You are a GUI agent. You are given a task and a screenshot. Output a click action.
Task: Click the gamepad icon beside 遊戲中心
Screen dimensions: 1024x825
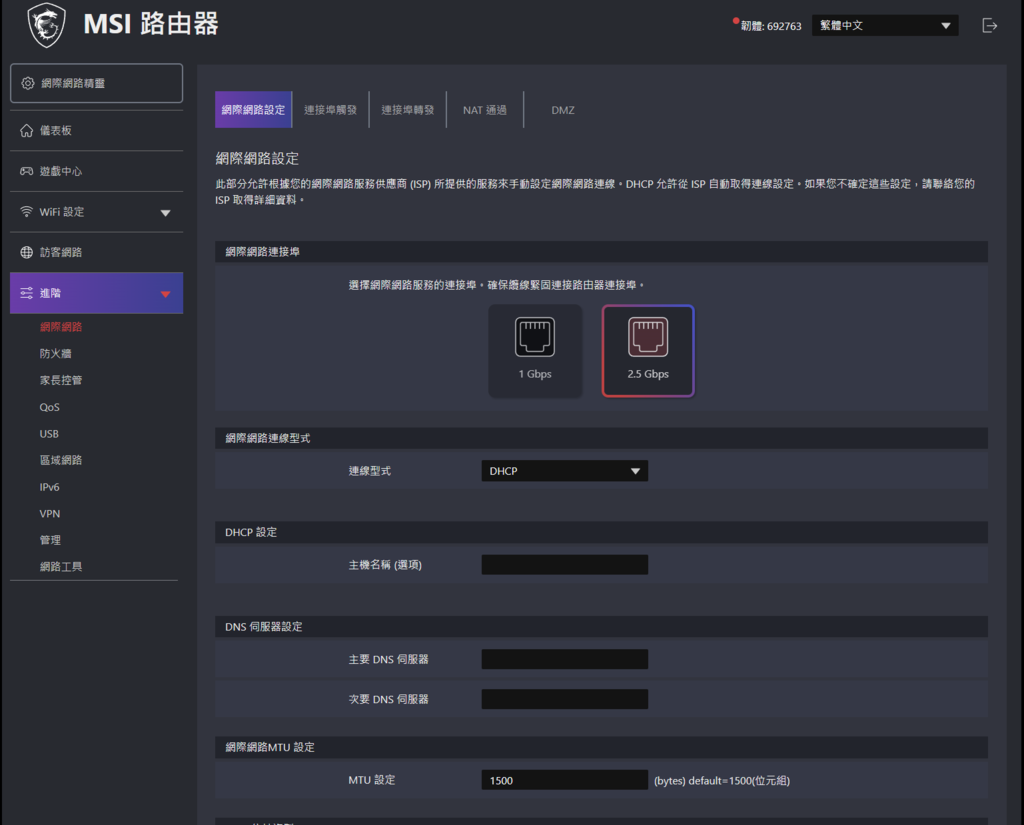26,171
